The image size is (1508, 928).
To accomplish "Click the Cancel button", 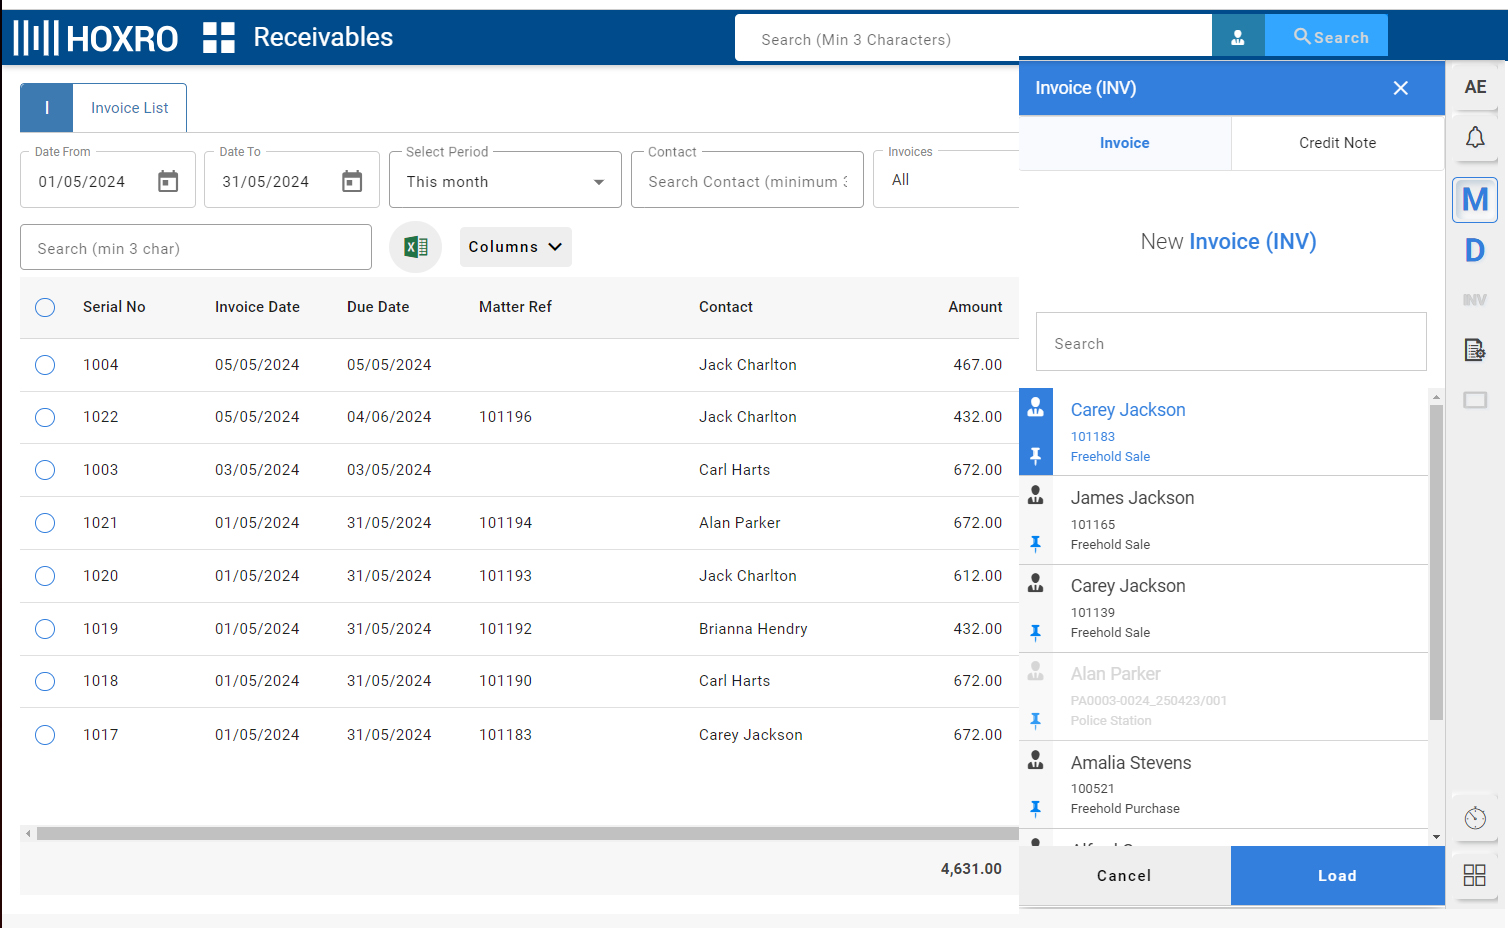I will click(x=1124, y=876).
